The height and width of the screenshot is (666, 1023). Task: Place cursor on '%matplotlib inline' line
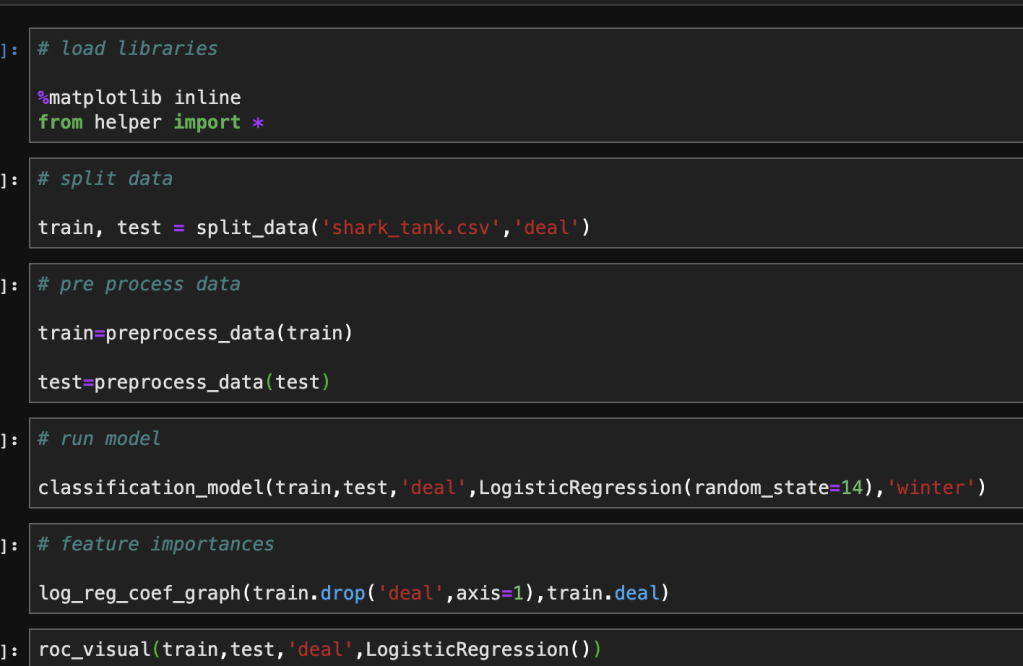[139, 97]
